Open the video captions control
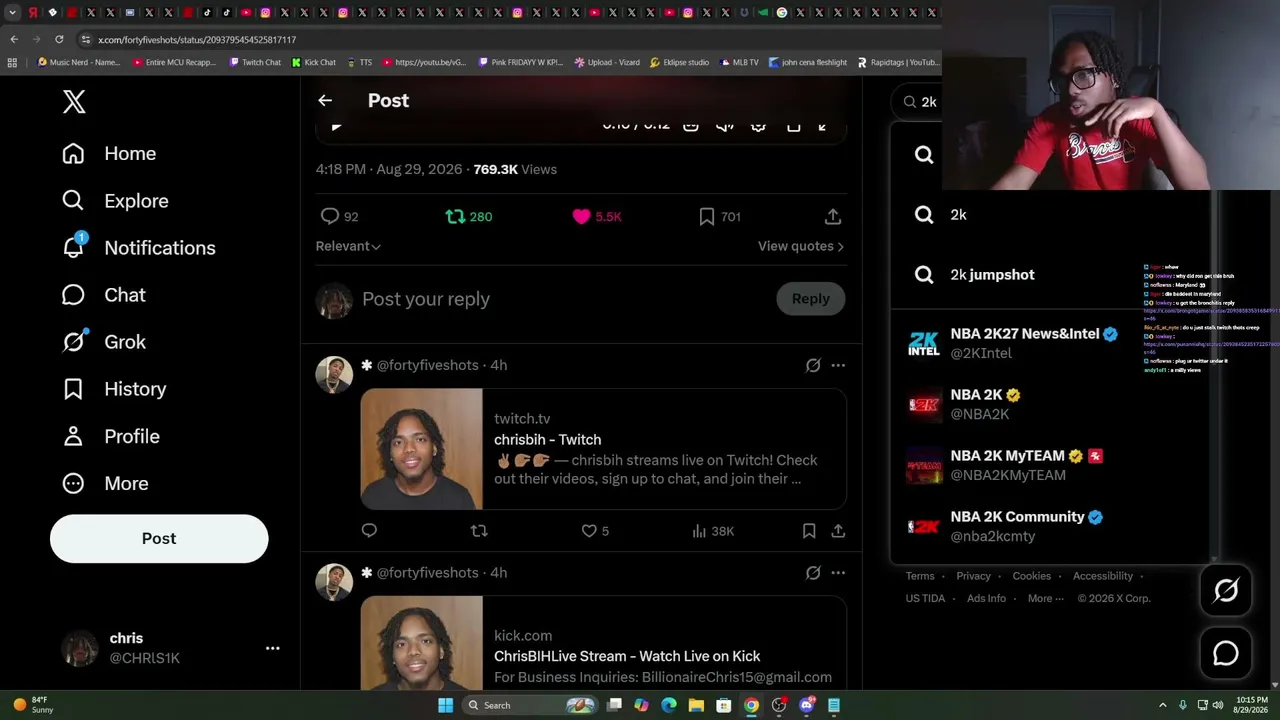Viewport: 1280px width, 720px height. pyautogui.click(x=691, y=125)
